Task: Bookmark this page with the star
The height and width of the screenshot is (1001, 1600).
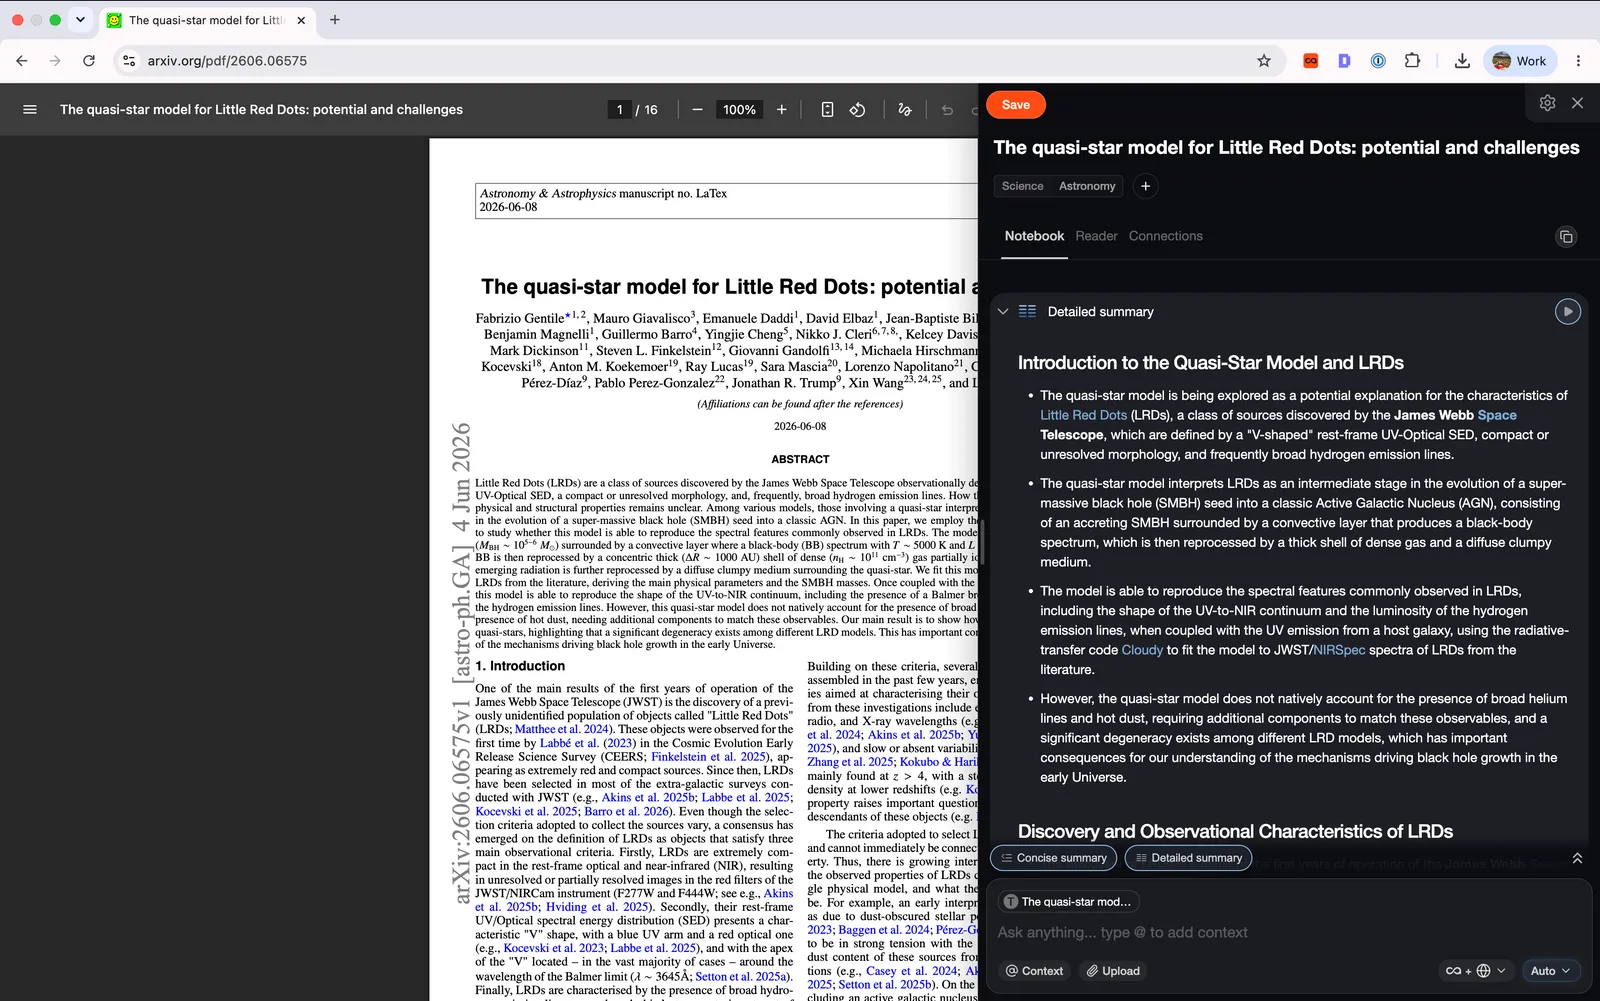Action: [1264, 61]
